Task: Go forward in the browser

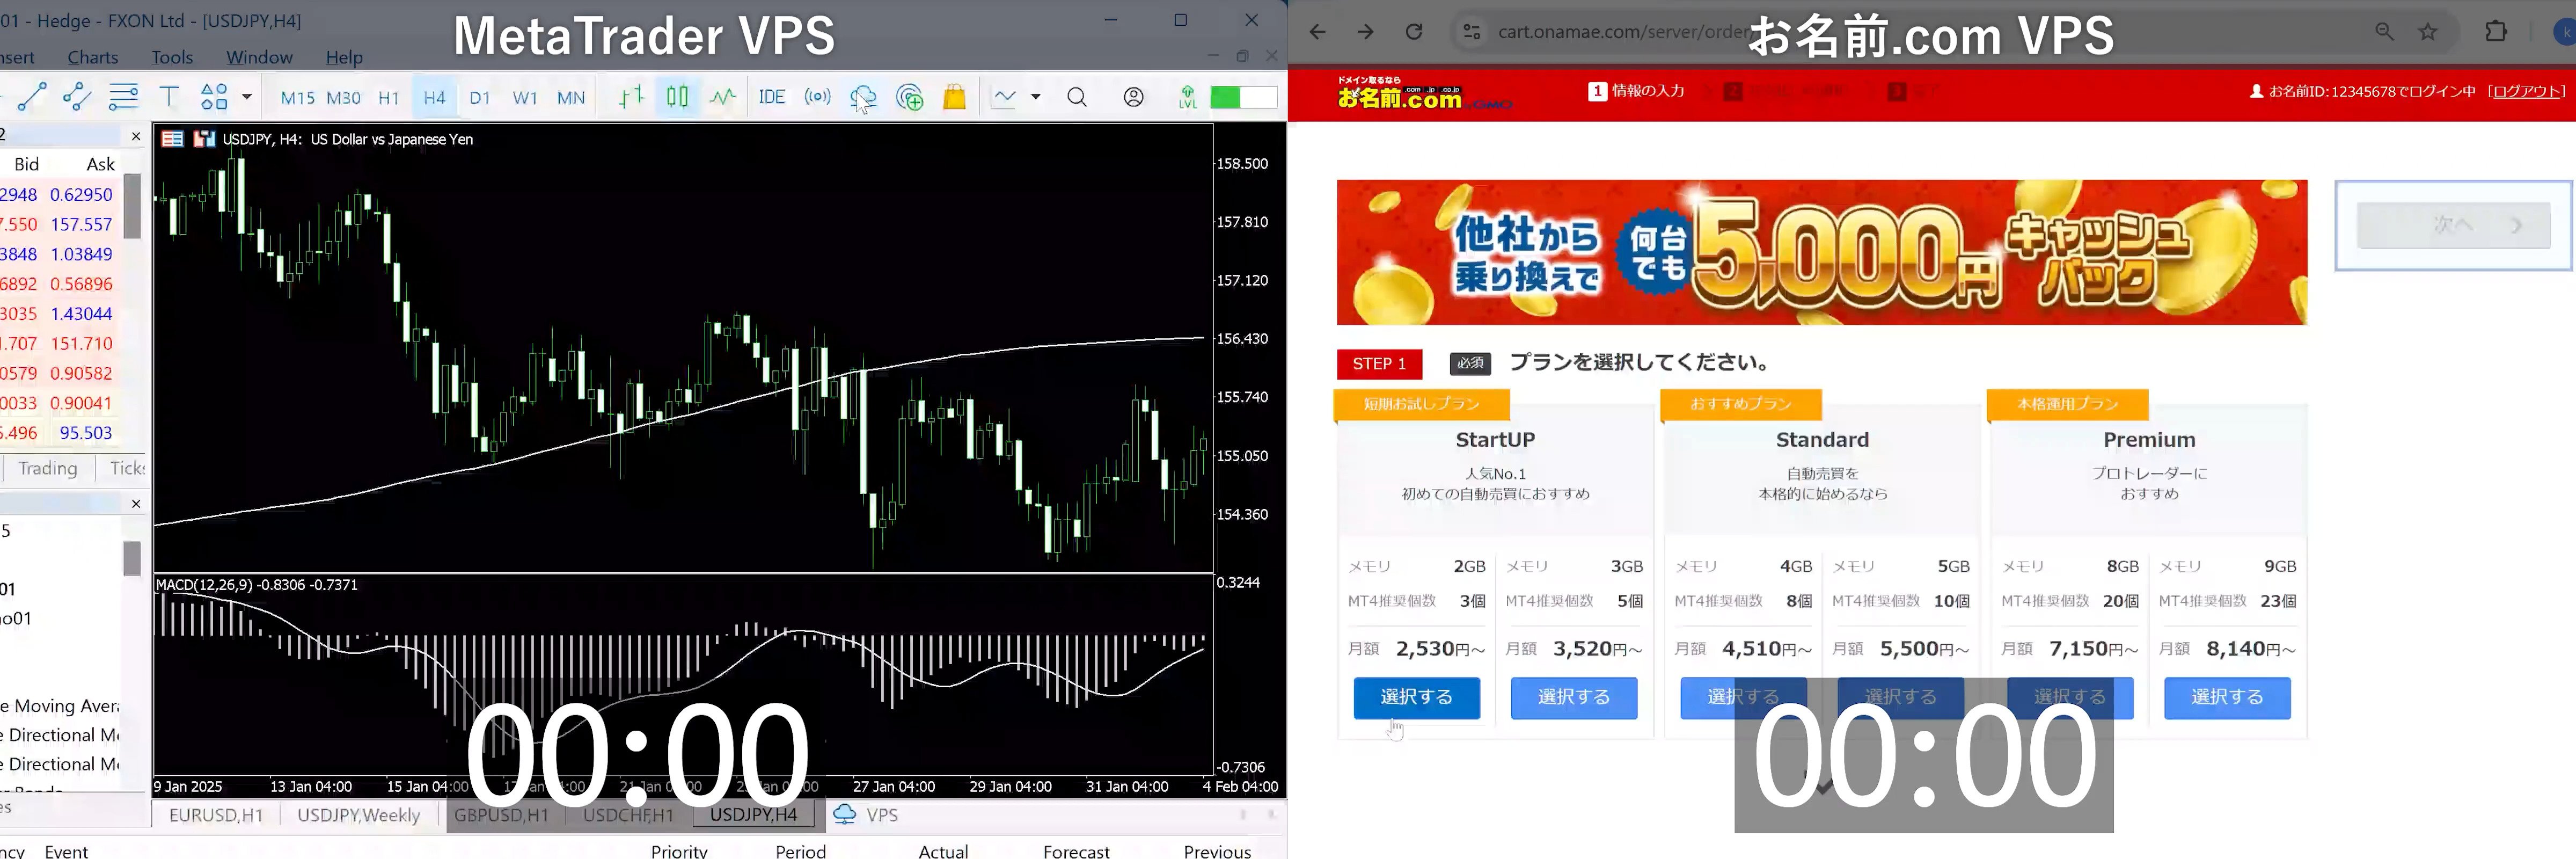Action: tap(1366, 32)
